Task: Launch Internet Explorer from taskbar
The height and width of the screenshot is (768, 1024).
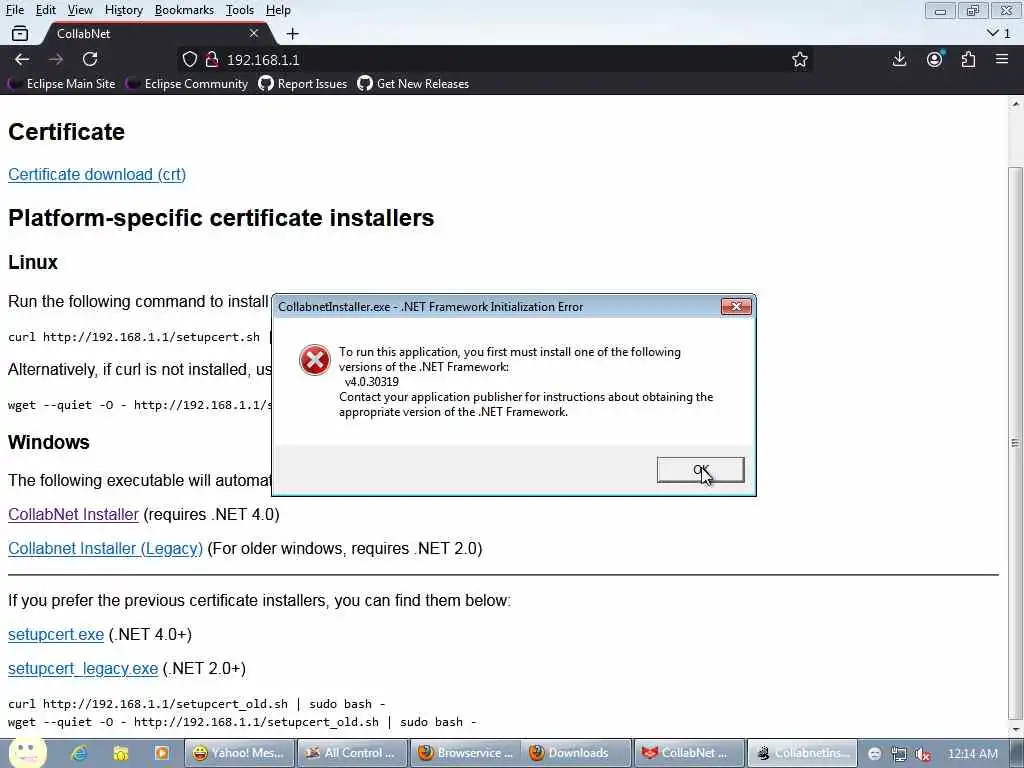Action: pos(79,753)
